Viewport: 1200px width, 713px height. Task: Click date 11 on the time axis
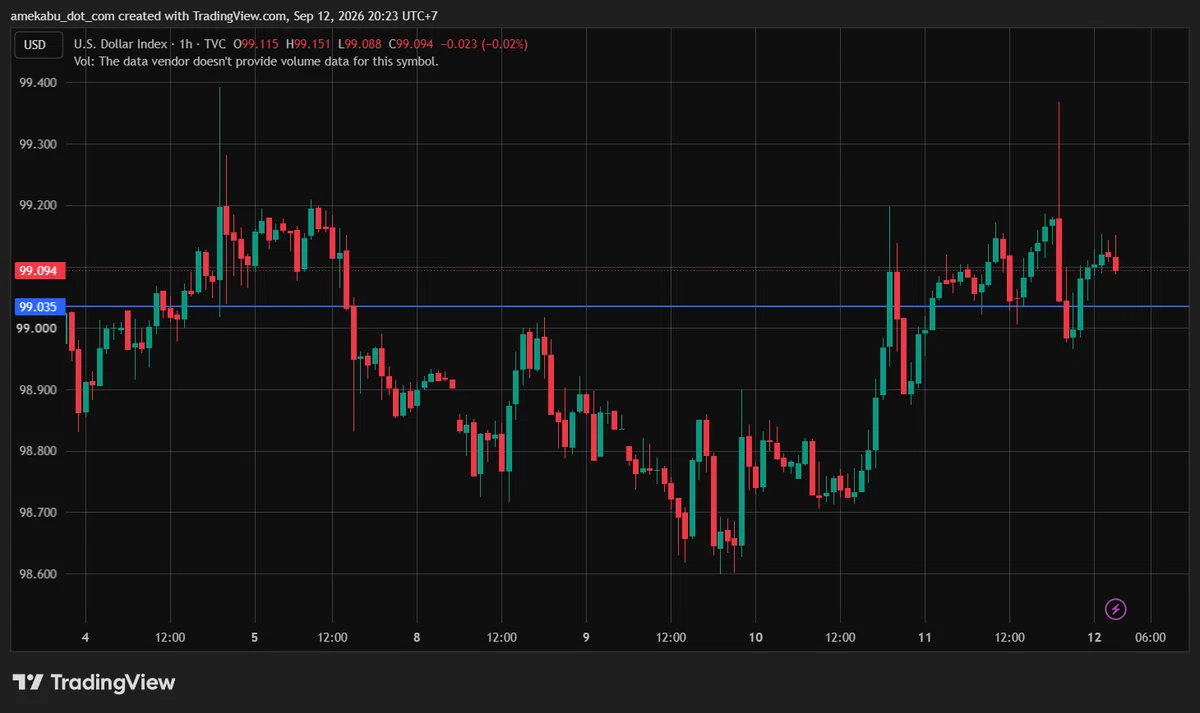coord(925,637)
